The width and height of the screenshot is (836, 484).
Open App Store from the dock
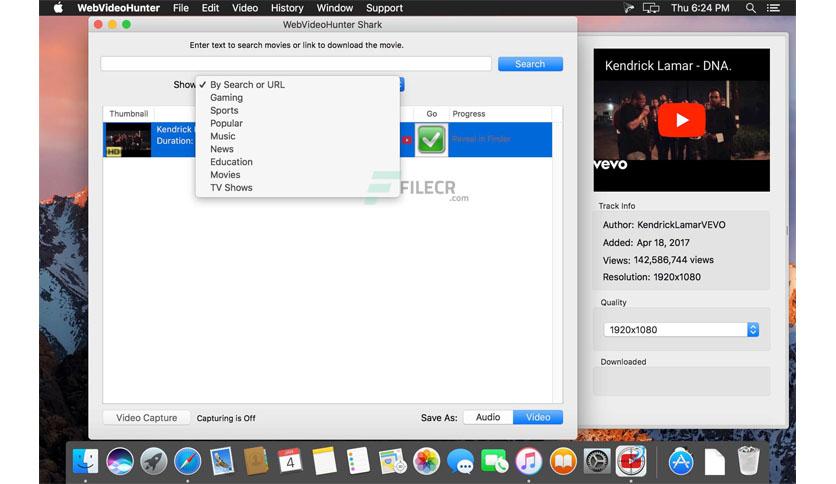681,461
